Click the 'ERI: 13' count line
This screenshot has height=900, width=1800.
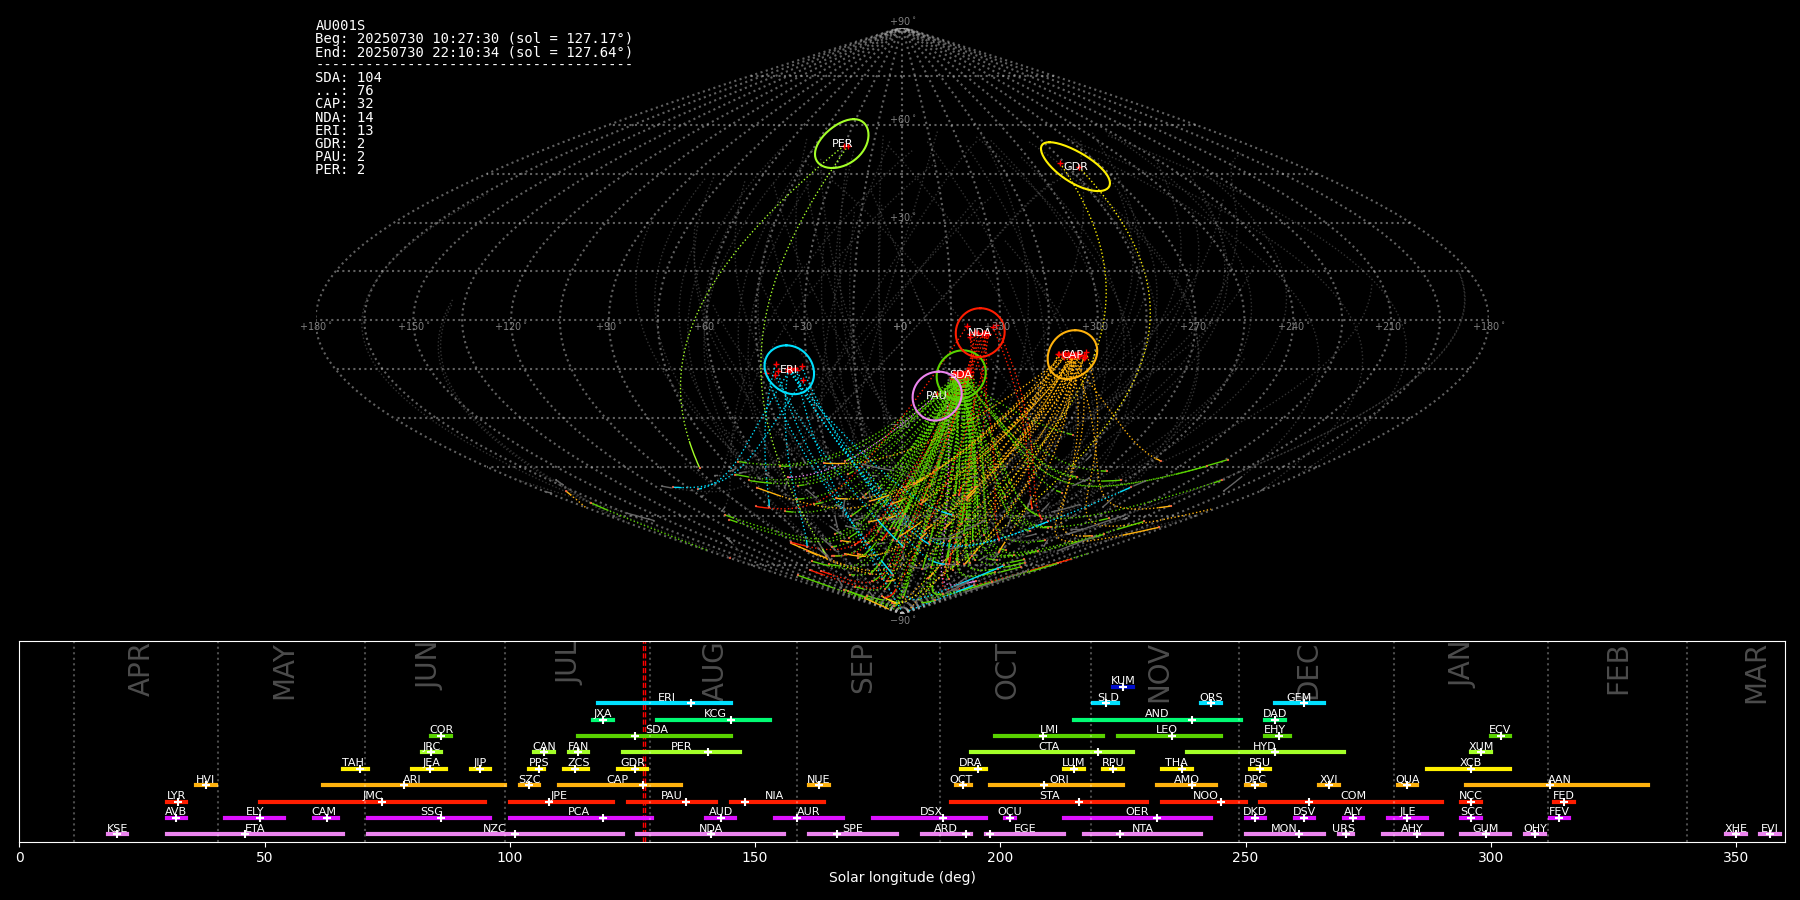(x=344, y=131)
